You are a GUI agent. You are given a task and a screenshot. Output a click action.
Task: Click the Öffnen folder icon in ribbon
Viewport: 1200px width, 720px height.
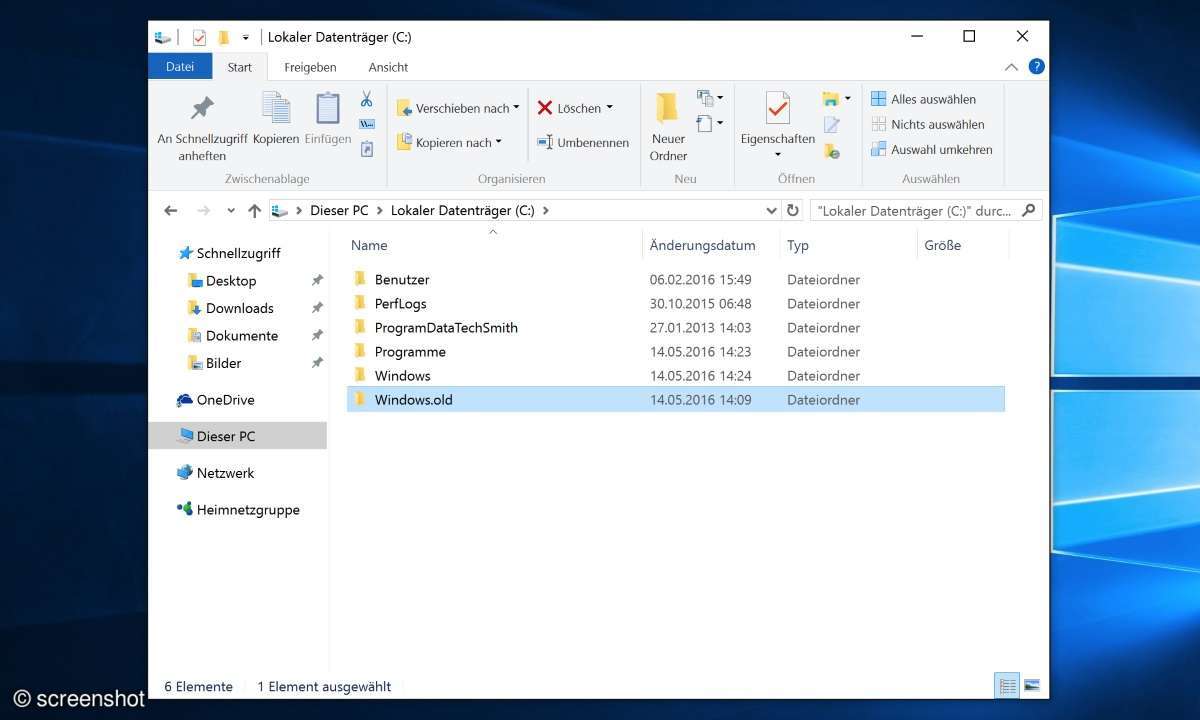[831, 99]
